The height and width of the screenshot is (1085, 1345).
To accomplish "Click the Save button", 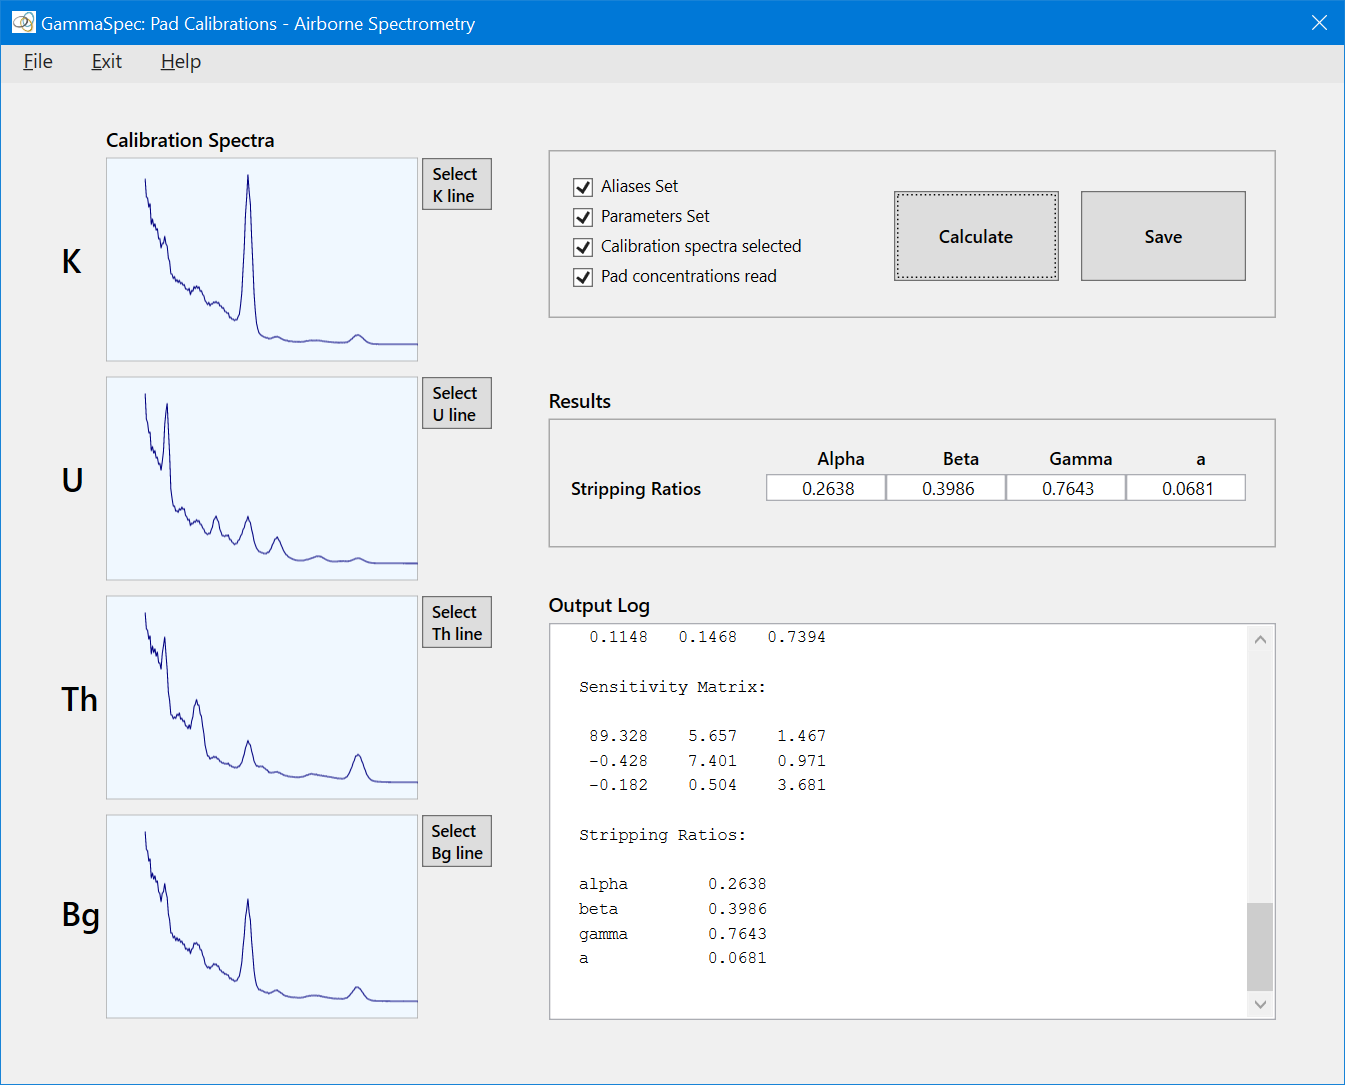I will [x=1162, y=237].
